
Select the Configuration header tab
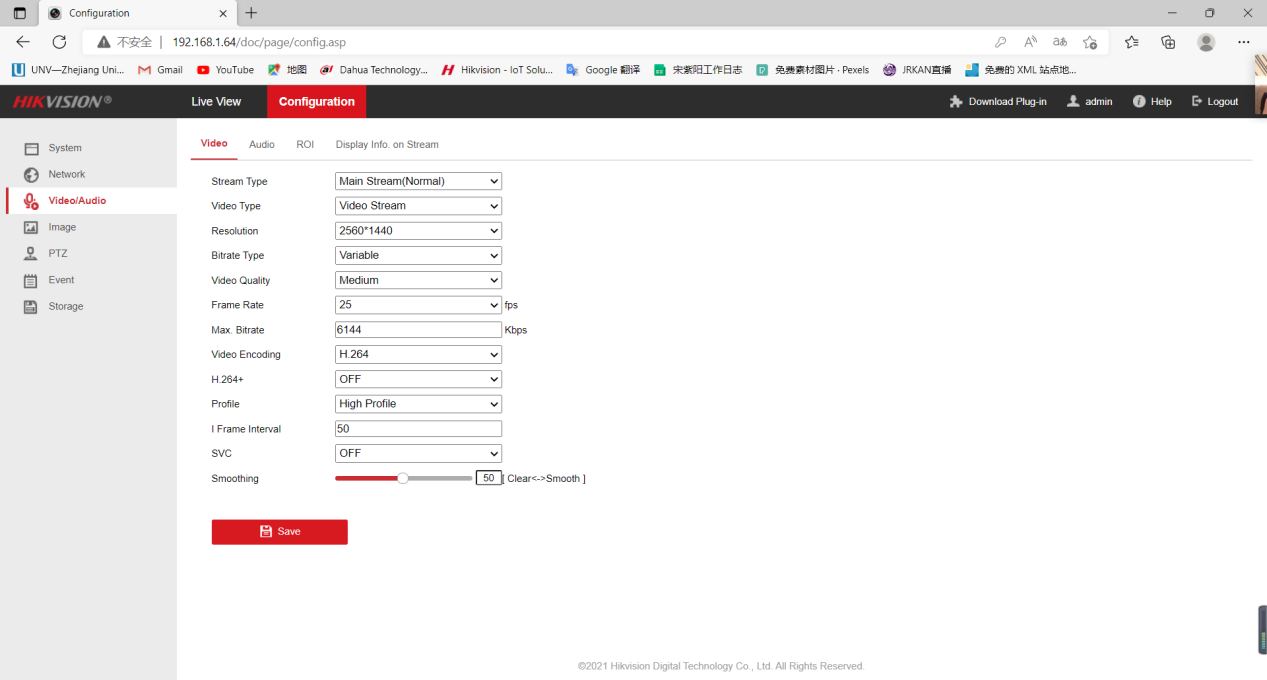316,102
